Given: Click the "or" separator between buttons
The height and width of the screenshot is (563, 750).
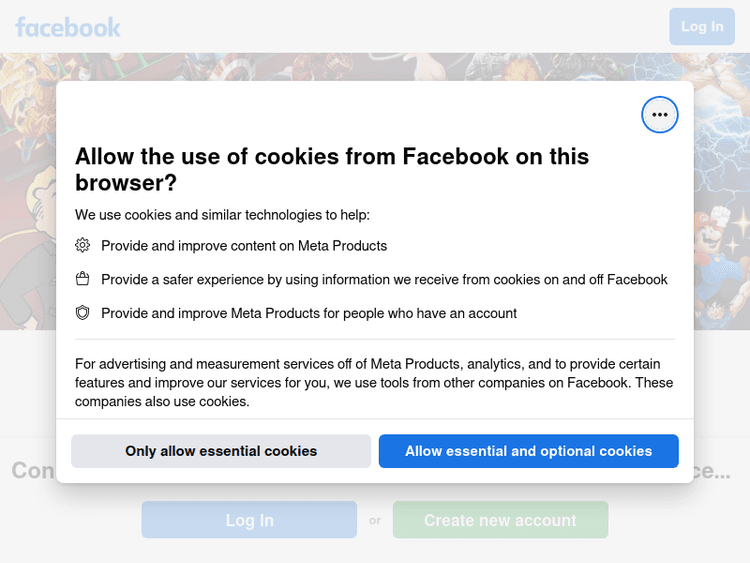Looking at the screenshot, I should tap(375, 520).
